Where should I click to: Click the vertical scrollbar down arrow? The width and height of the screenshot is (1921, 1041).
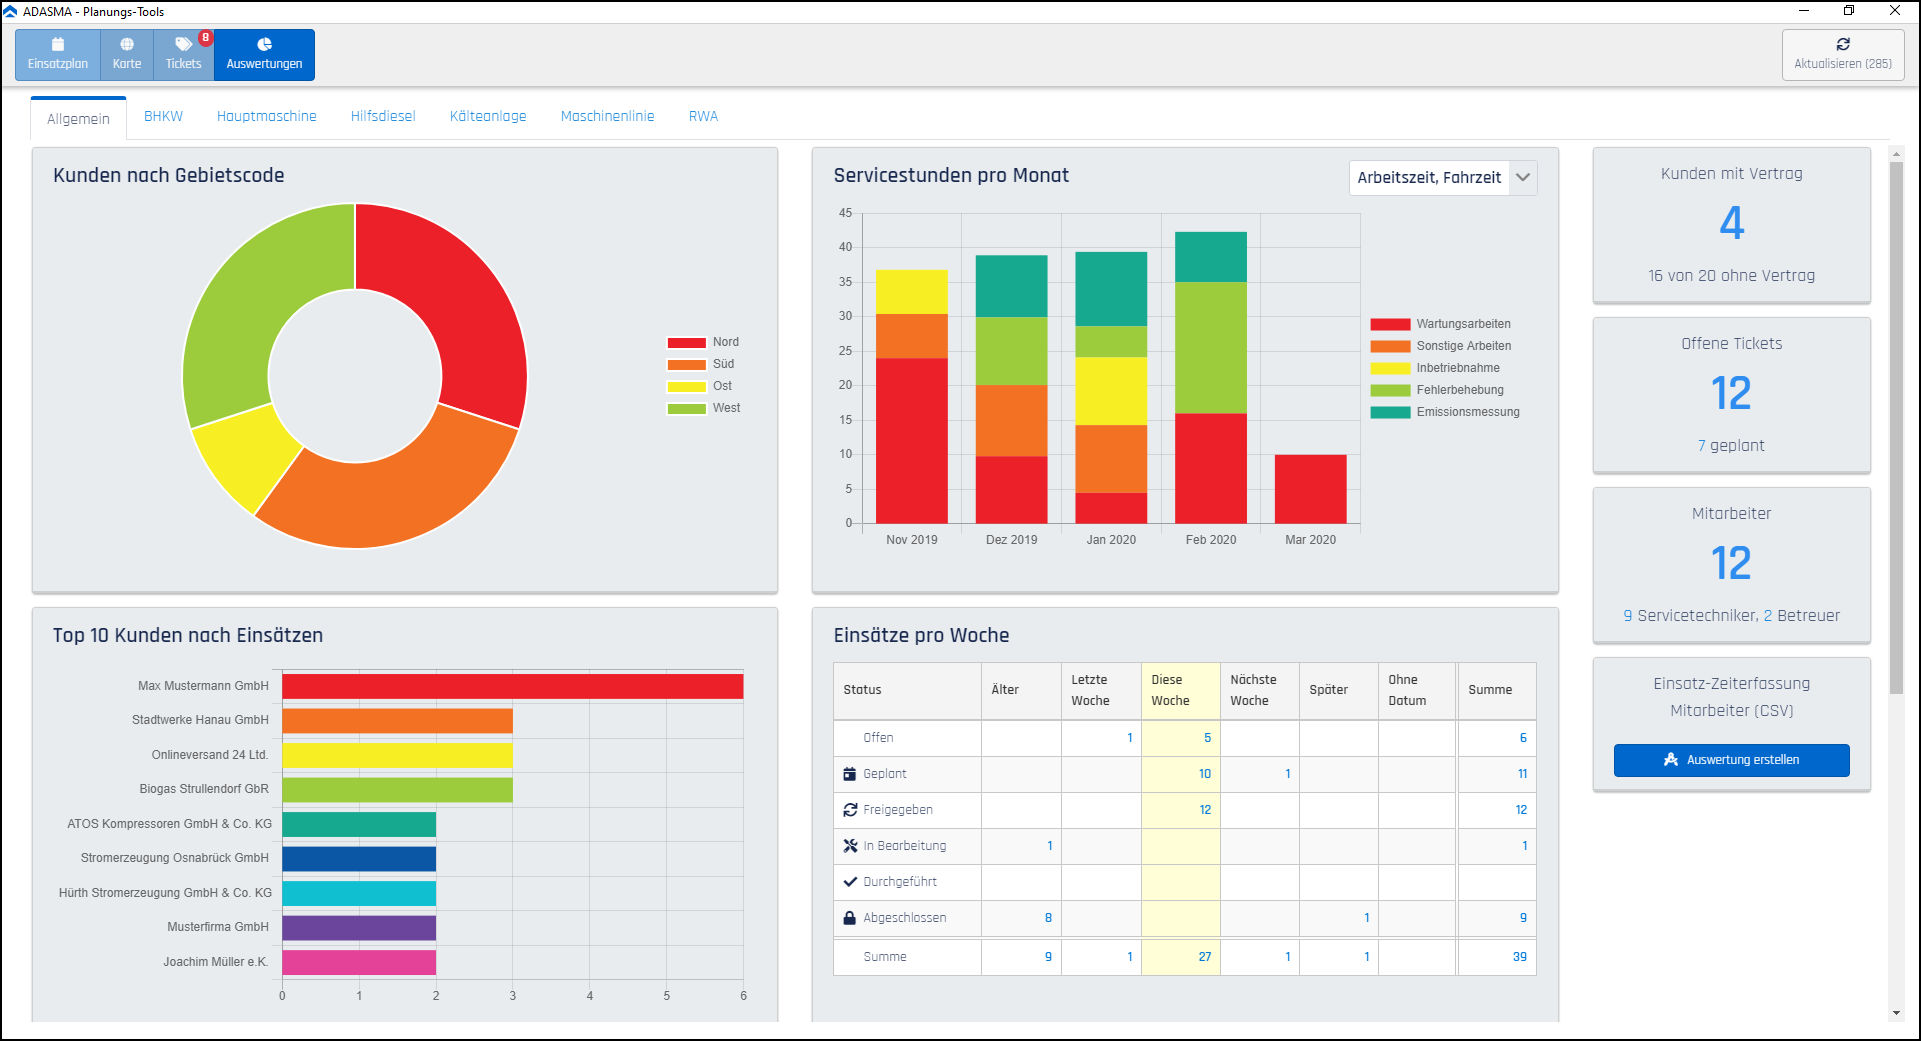pos(1896,1013)
